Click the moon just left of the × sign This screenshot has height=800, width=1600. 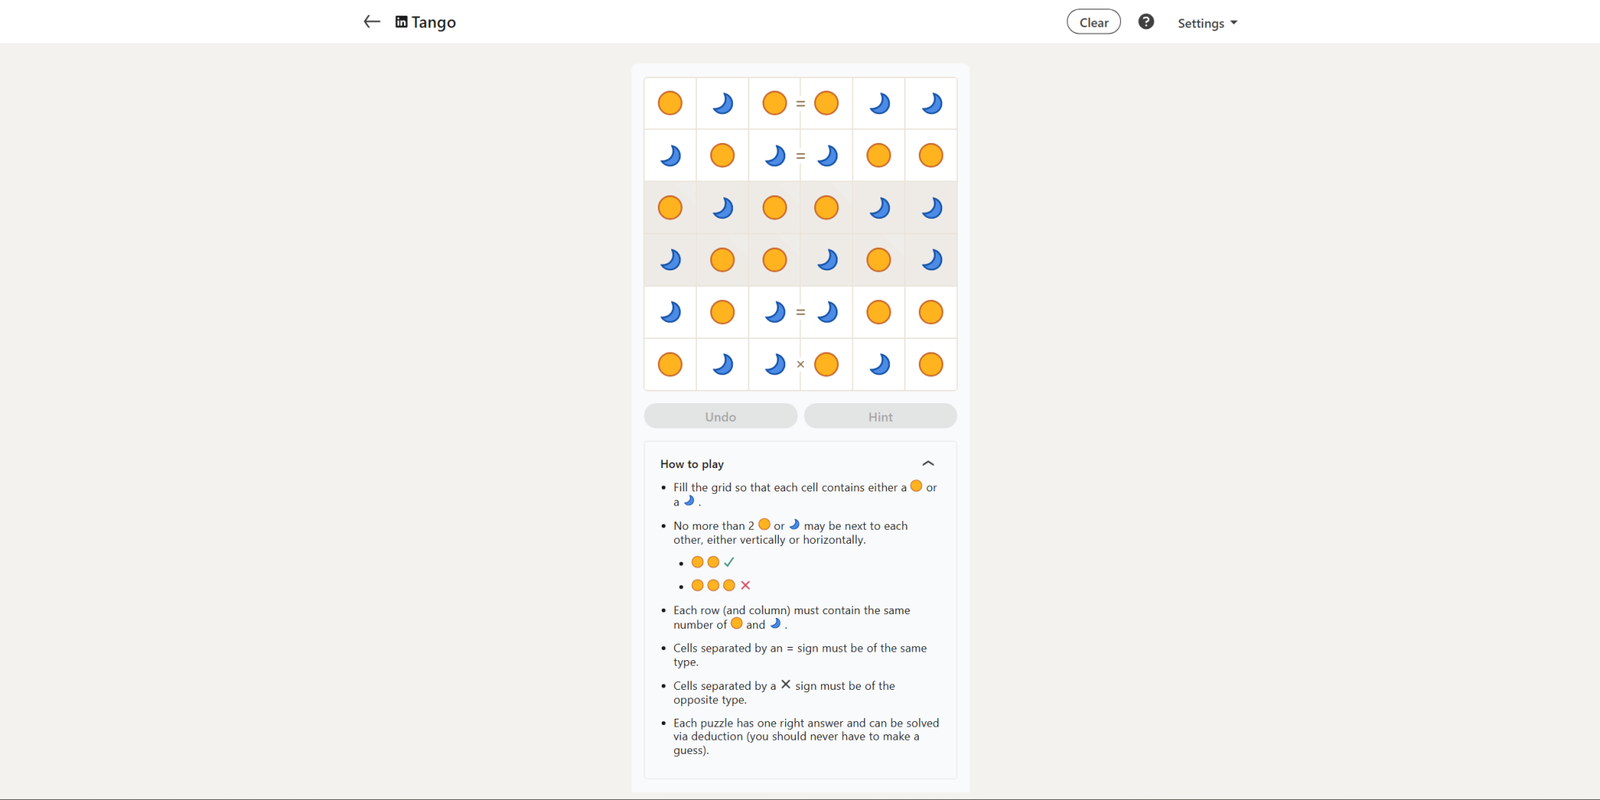point(774,364)
